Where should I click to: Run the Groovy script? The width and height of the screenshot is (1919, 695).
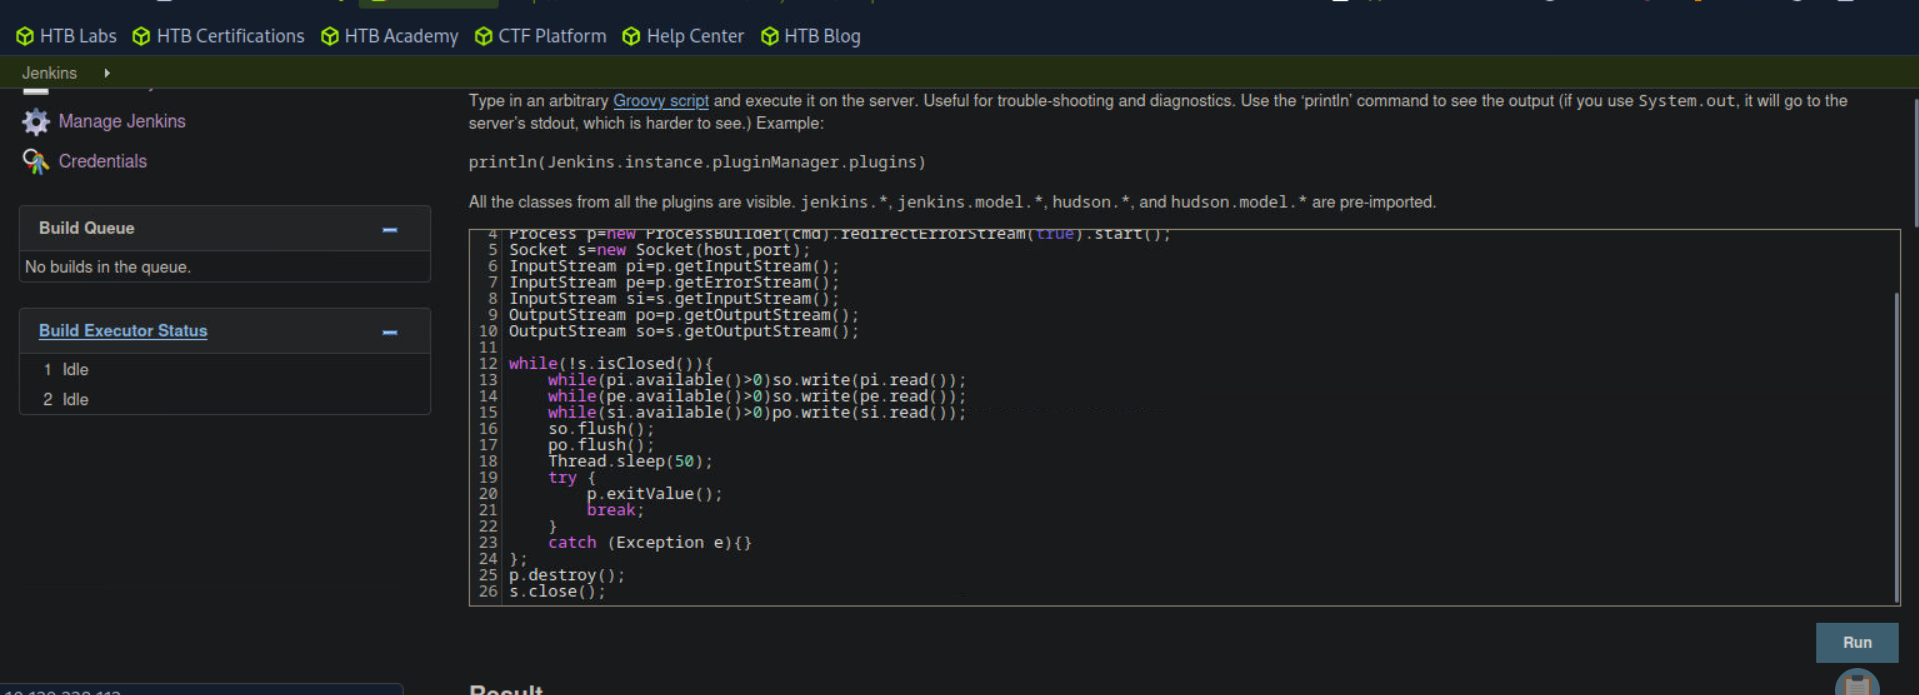[1857, 643]
